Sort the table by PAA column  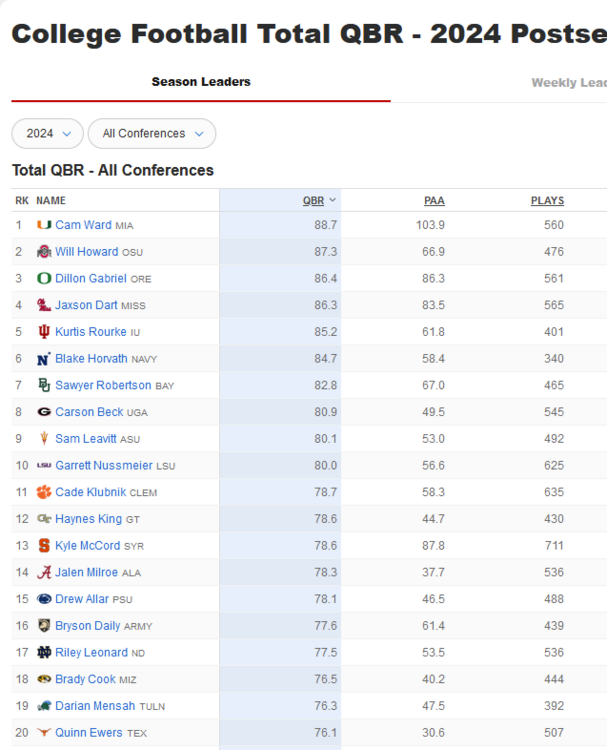434,201
